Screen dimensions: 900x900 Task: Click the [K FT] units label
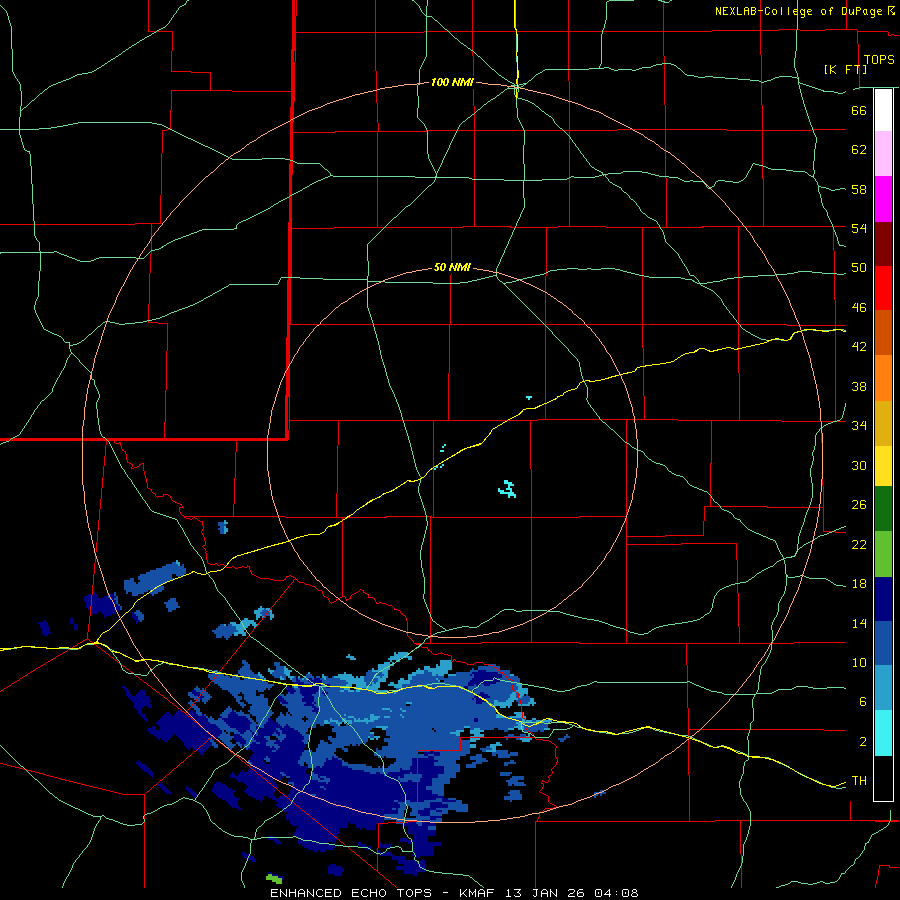pyautogui.click(x=845, y=69)
